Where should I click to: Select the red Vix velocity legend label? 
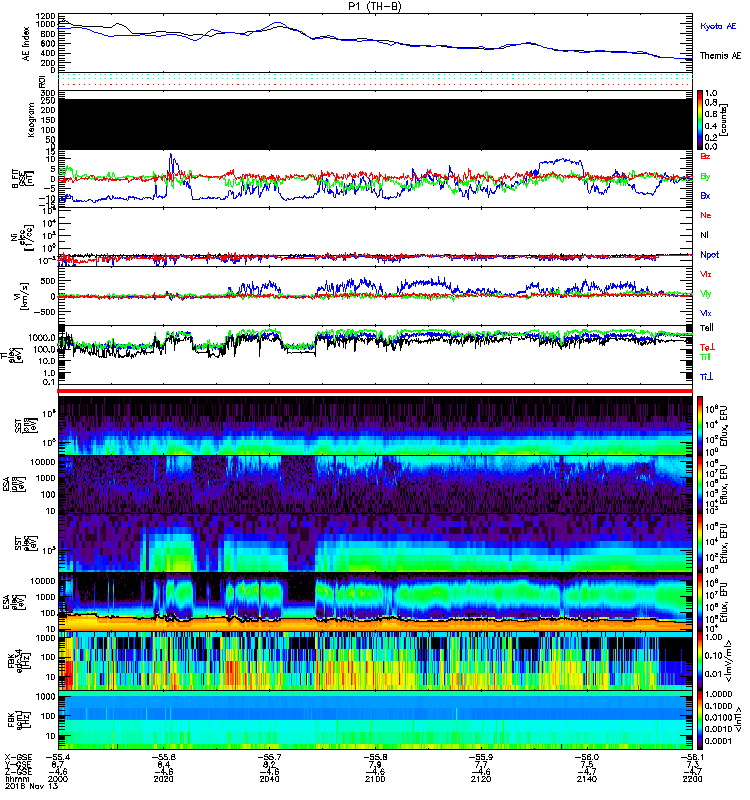click(x=706, y=274)
